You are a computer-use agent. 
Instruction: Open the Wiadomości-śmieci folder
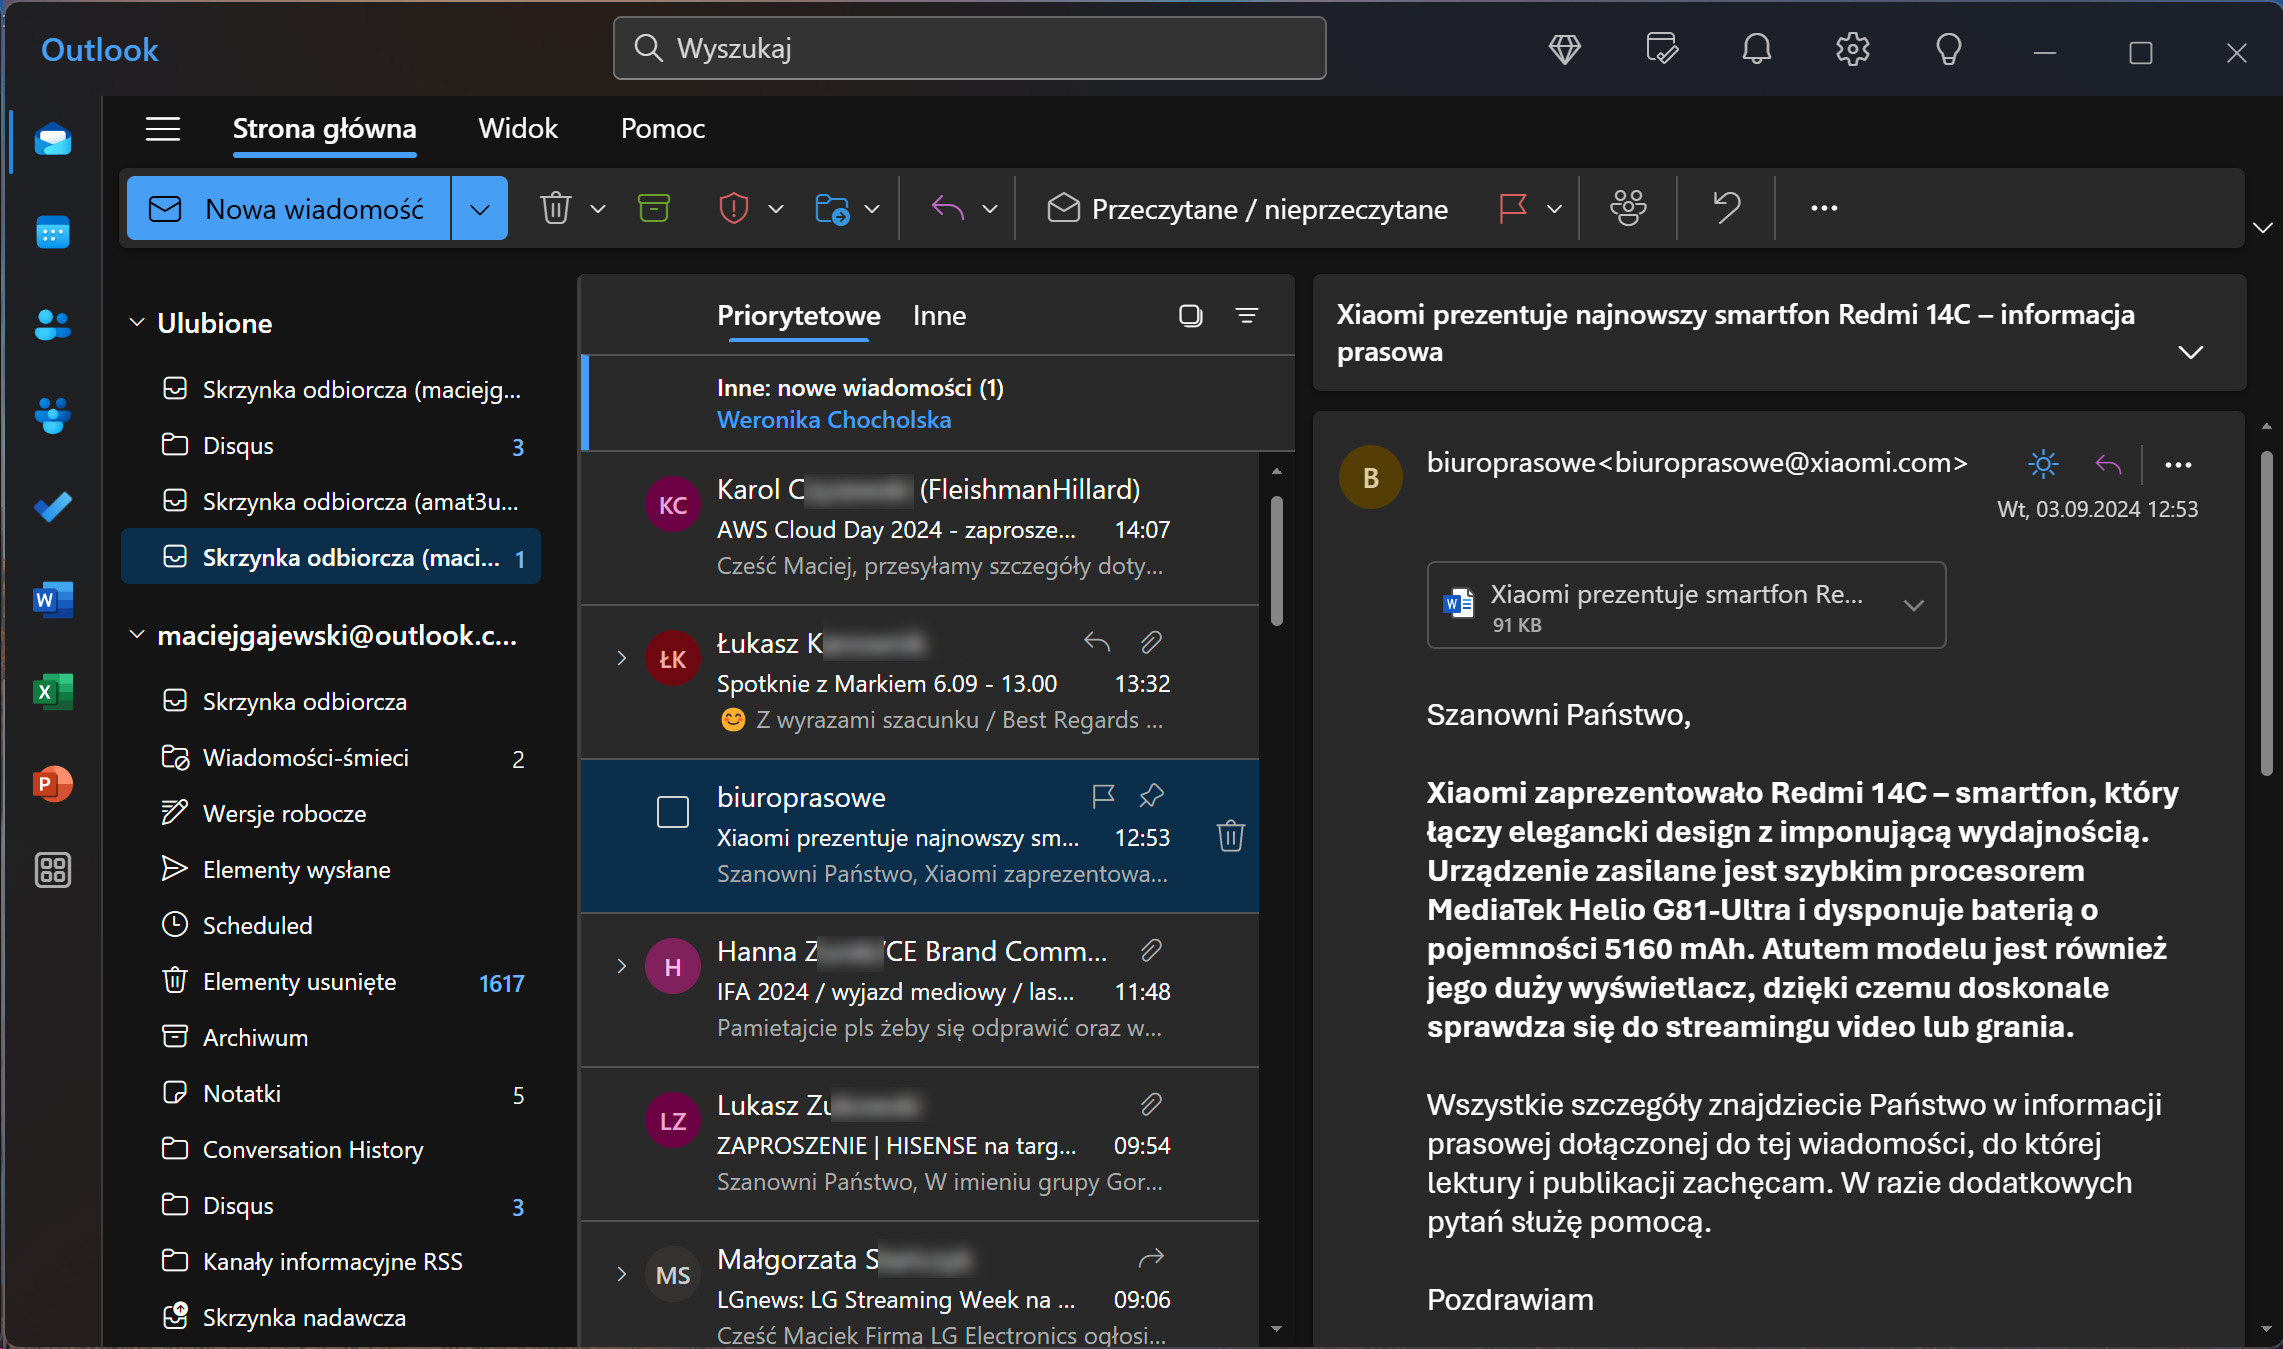tap(331, 758)
